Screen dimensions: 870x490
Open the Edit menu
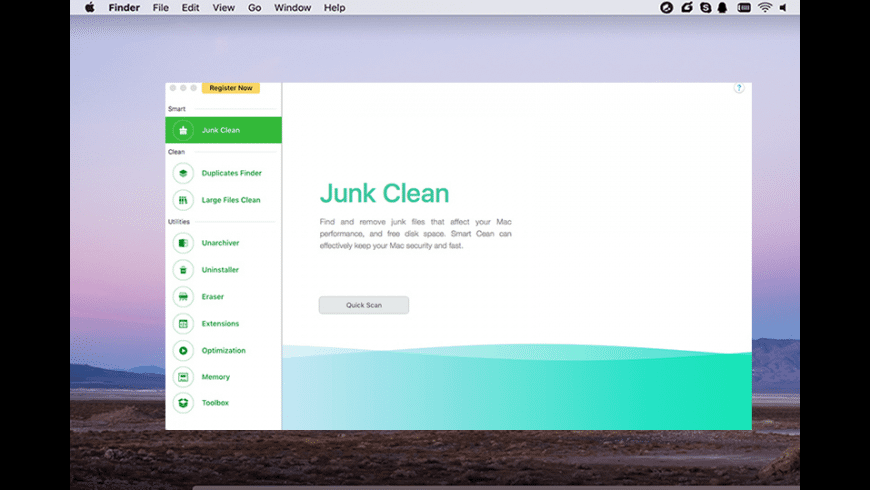tap(190, 8)
